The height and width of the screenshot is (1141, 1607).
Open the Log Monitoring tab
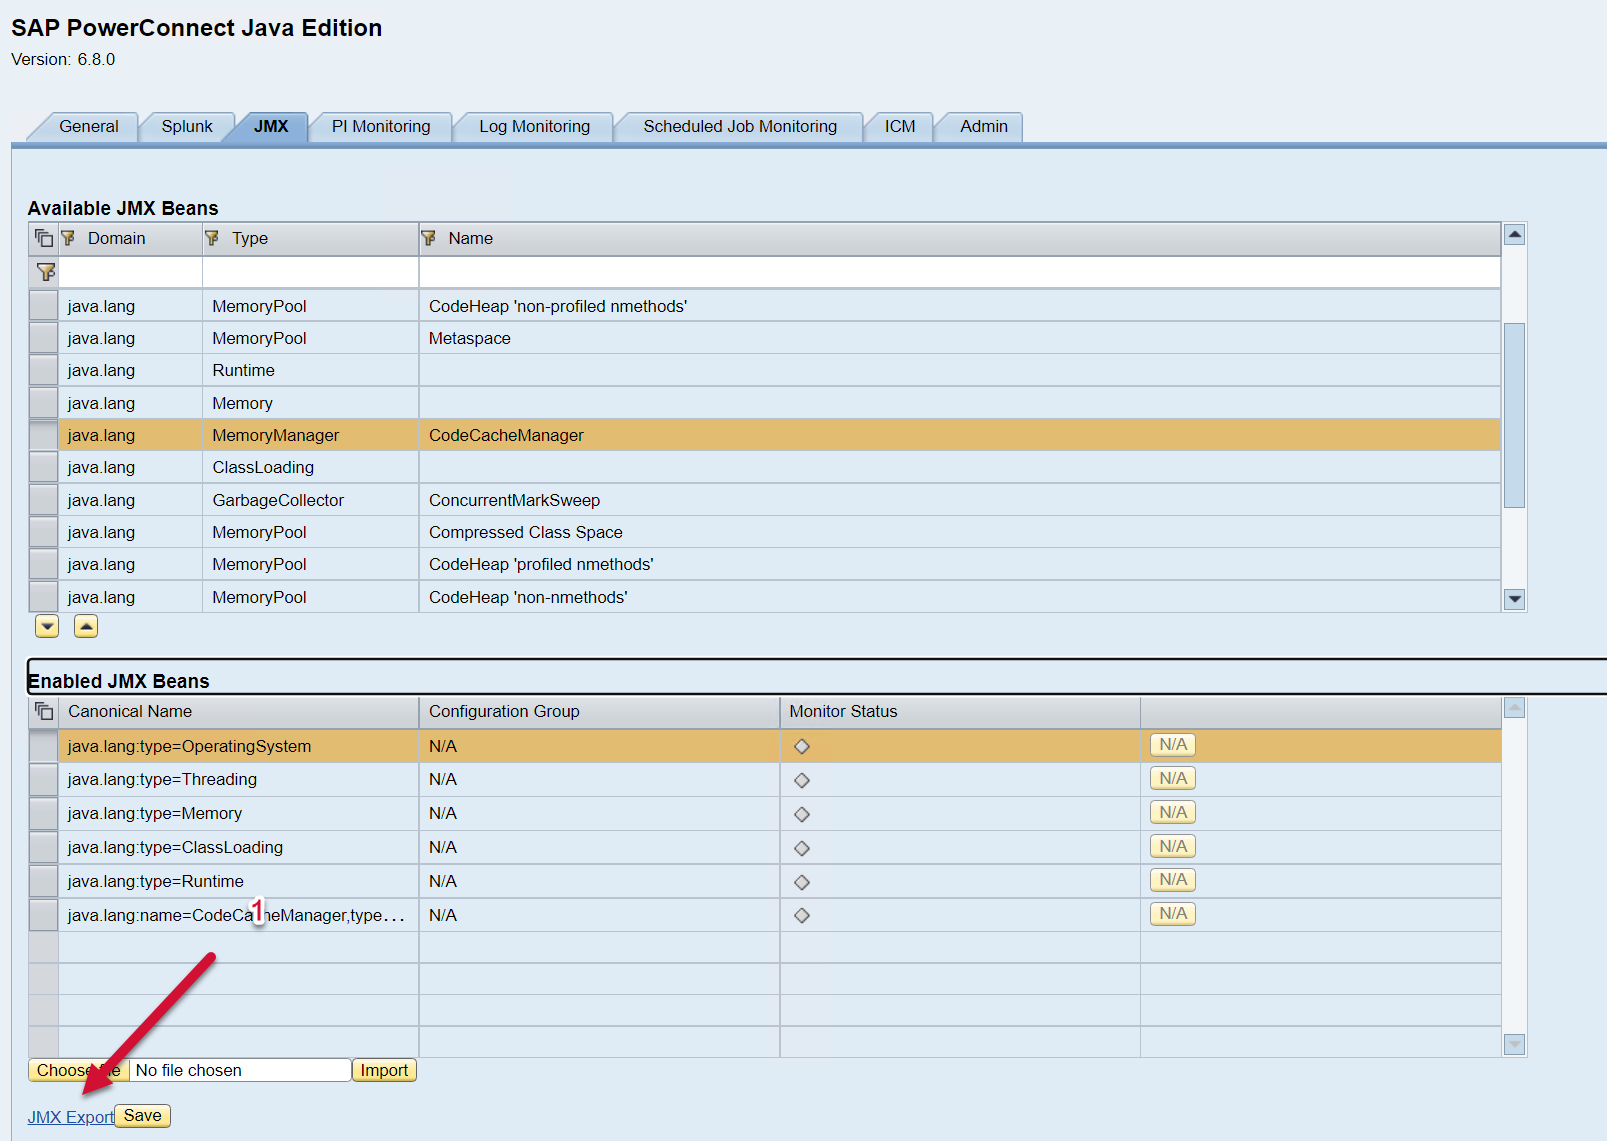tap(534, 126)
